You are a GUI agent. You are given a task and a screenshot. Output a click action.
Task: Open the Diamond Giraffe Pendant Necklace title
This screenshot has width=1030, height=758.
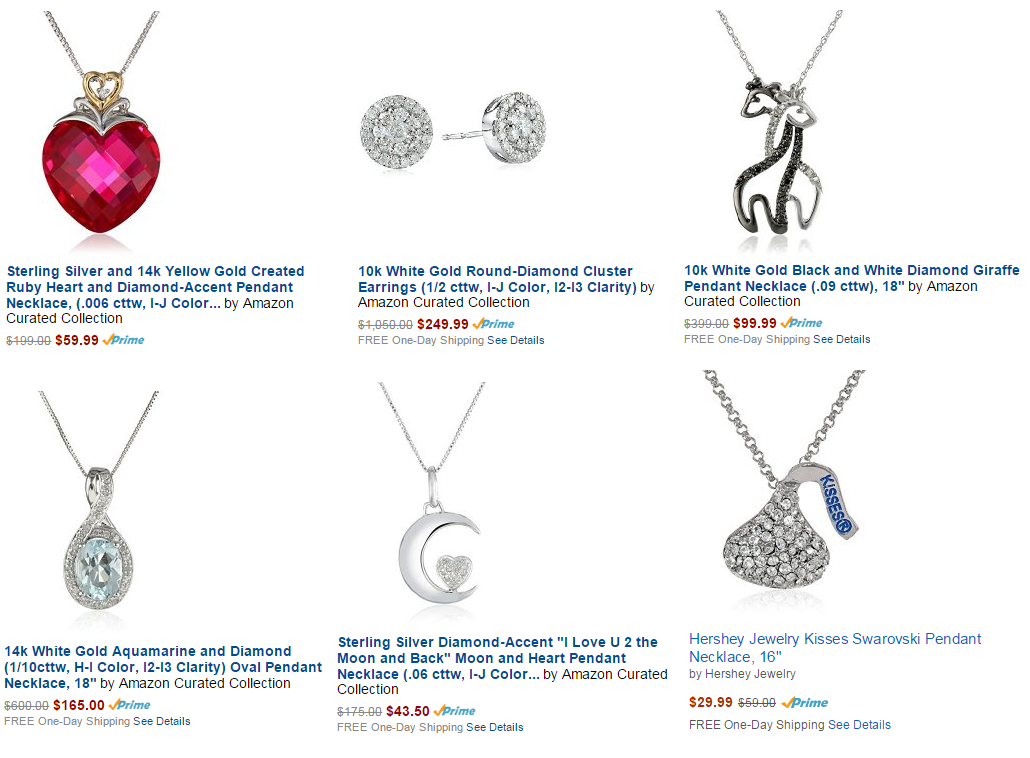pyautogui.click(x=851, y=278)
